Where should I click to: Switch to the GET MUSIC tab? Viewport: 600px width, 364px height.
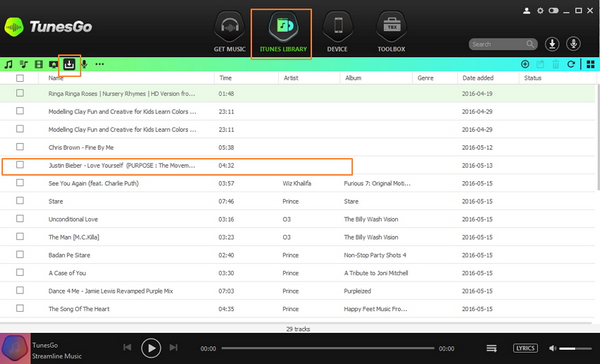[230, 32]
